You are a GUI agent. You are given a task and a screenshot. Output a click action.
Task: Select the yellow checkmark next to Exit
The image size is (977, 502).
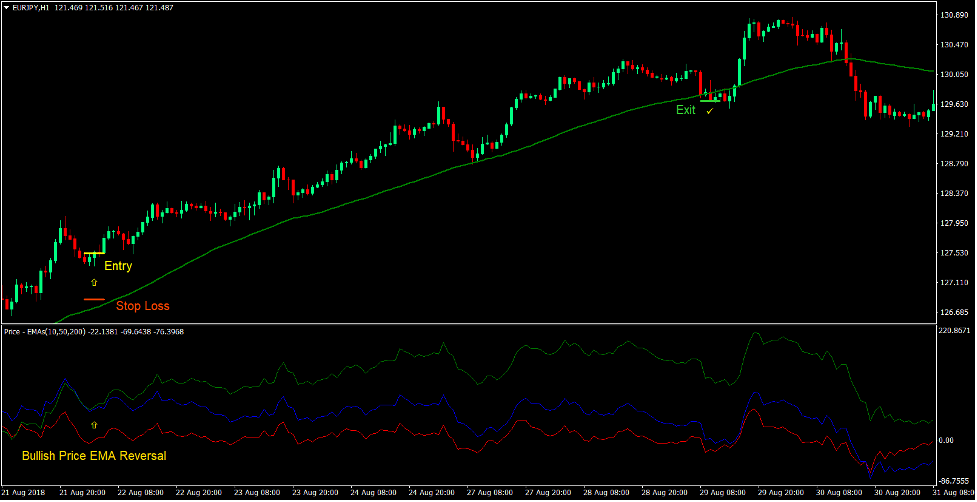tap(709, 111)
